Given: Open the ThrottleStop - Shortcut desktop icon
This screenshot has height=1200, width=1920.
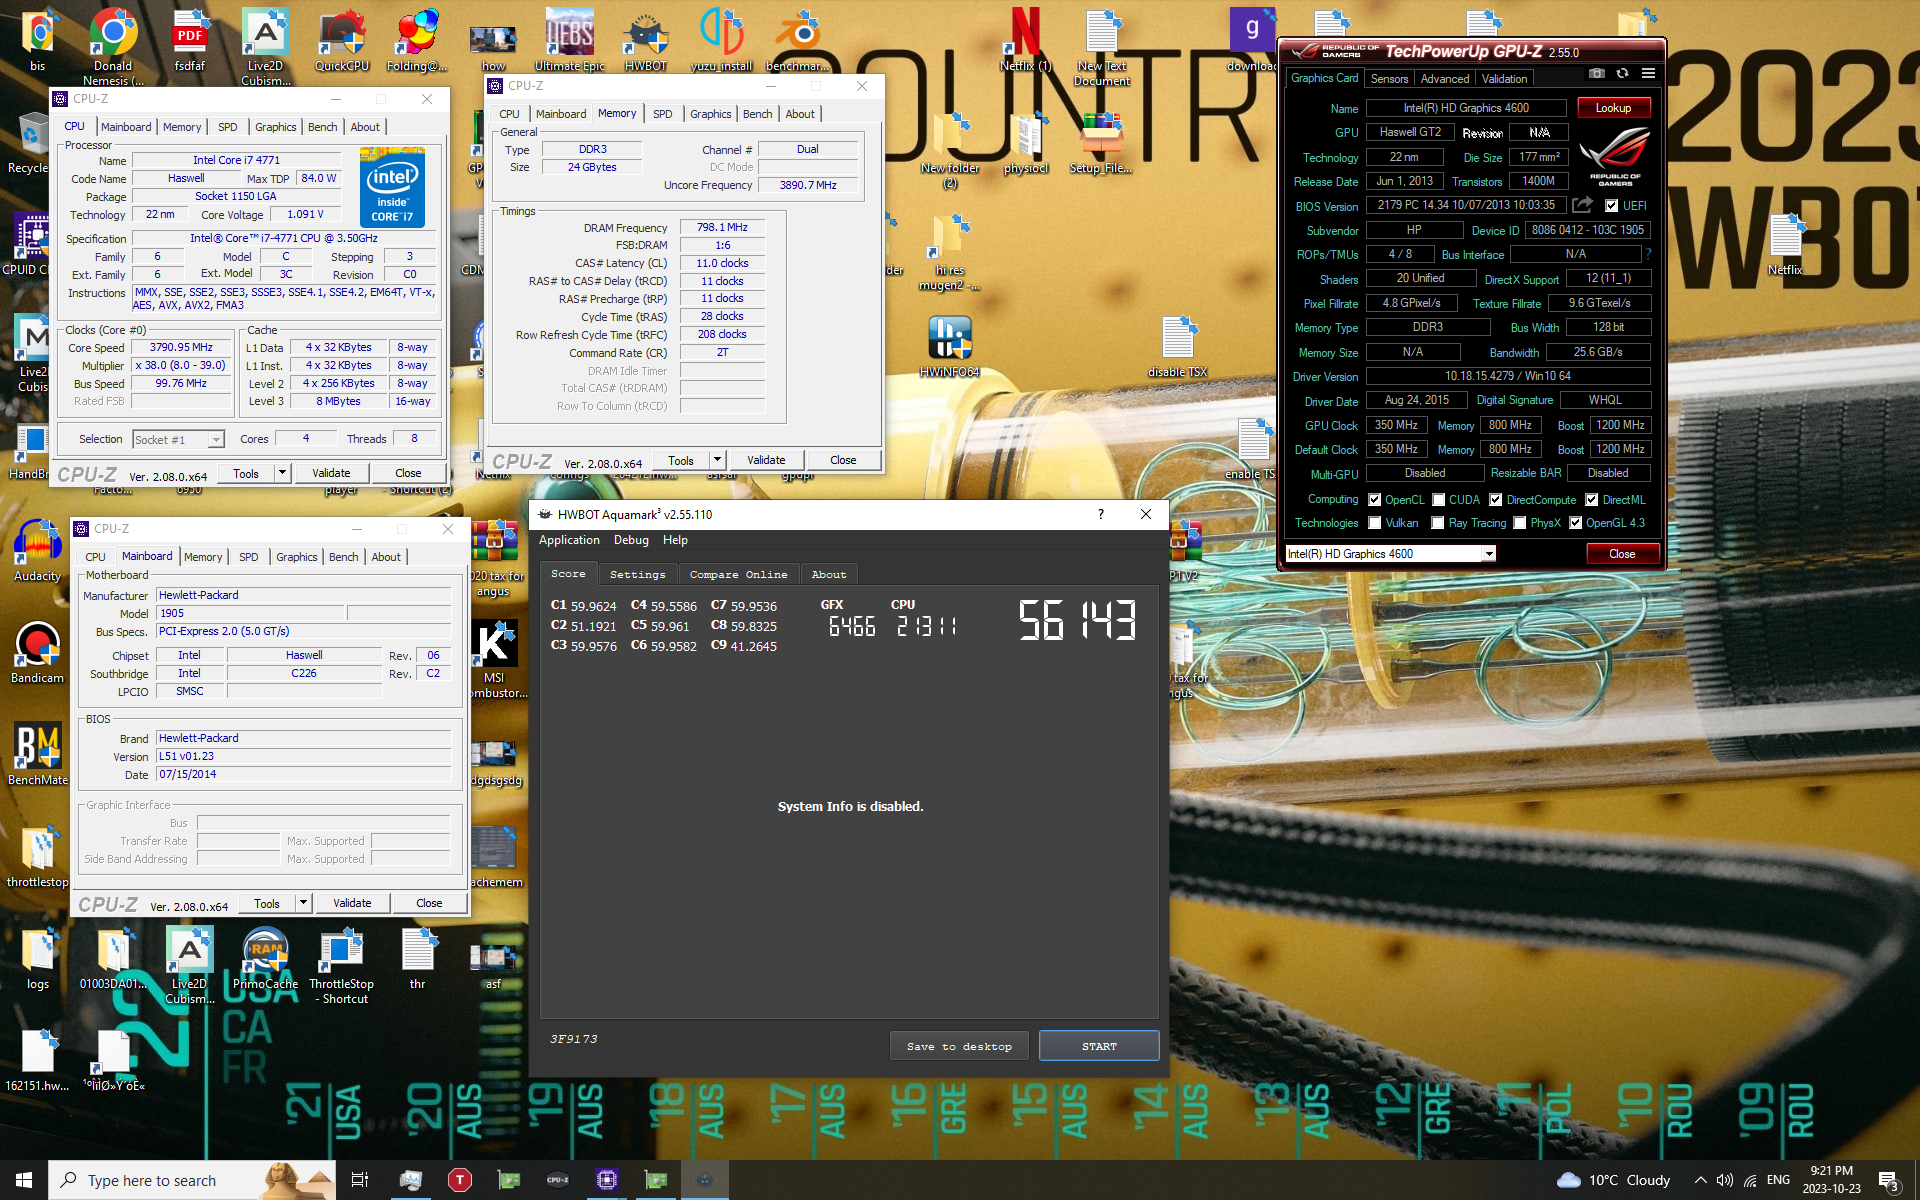Looking at the screenshot, I should click(x=341, y=965).
